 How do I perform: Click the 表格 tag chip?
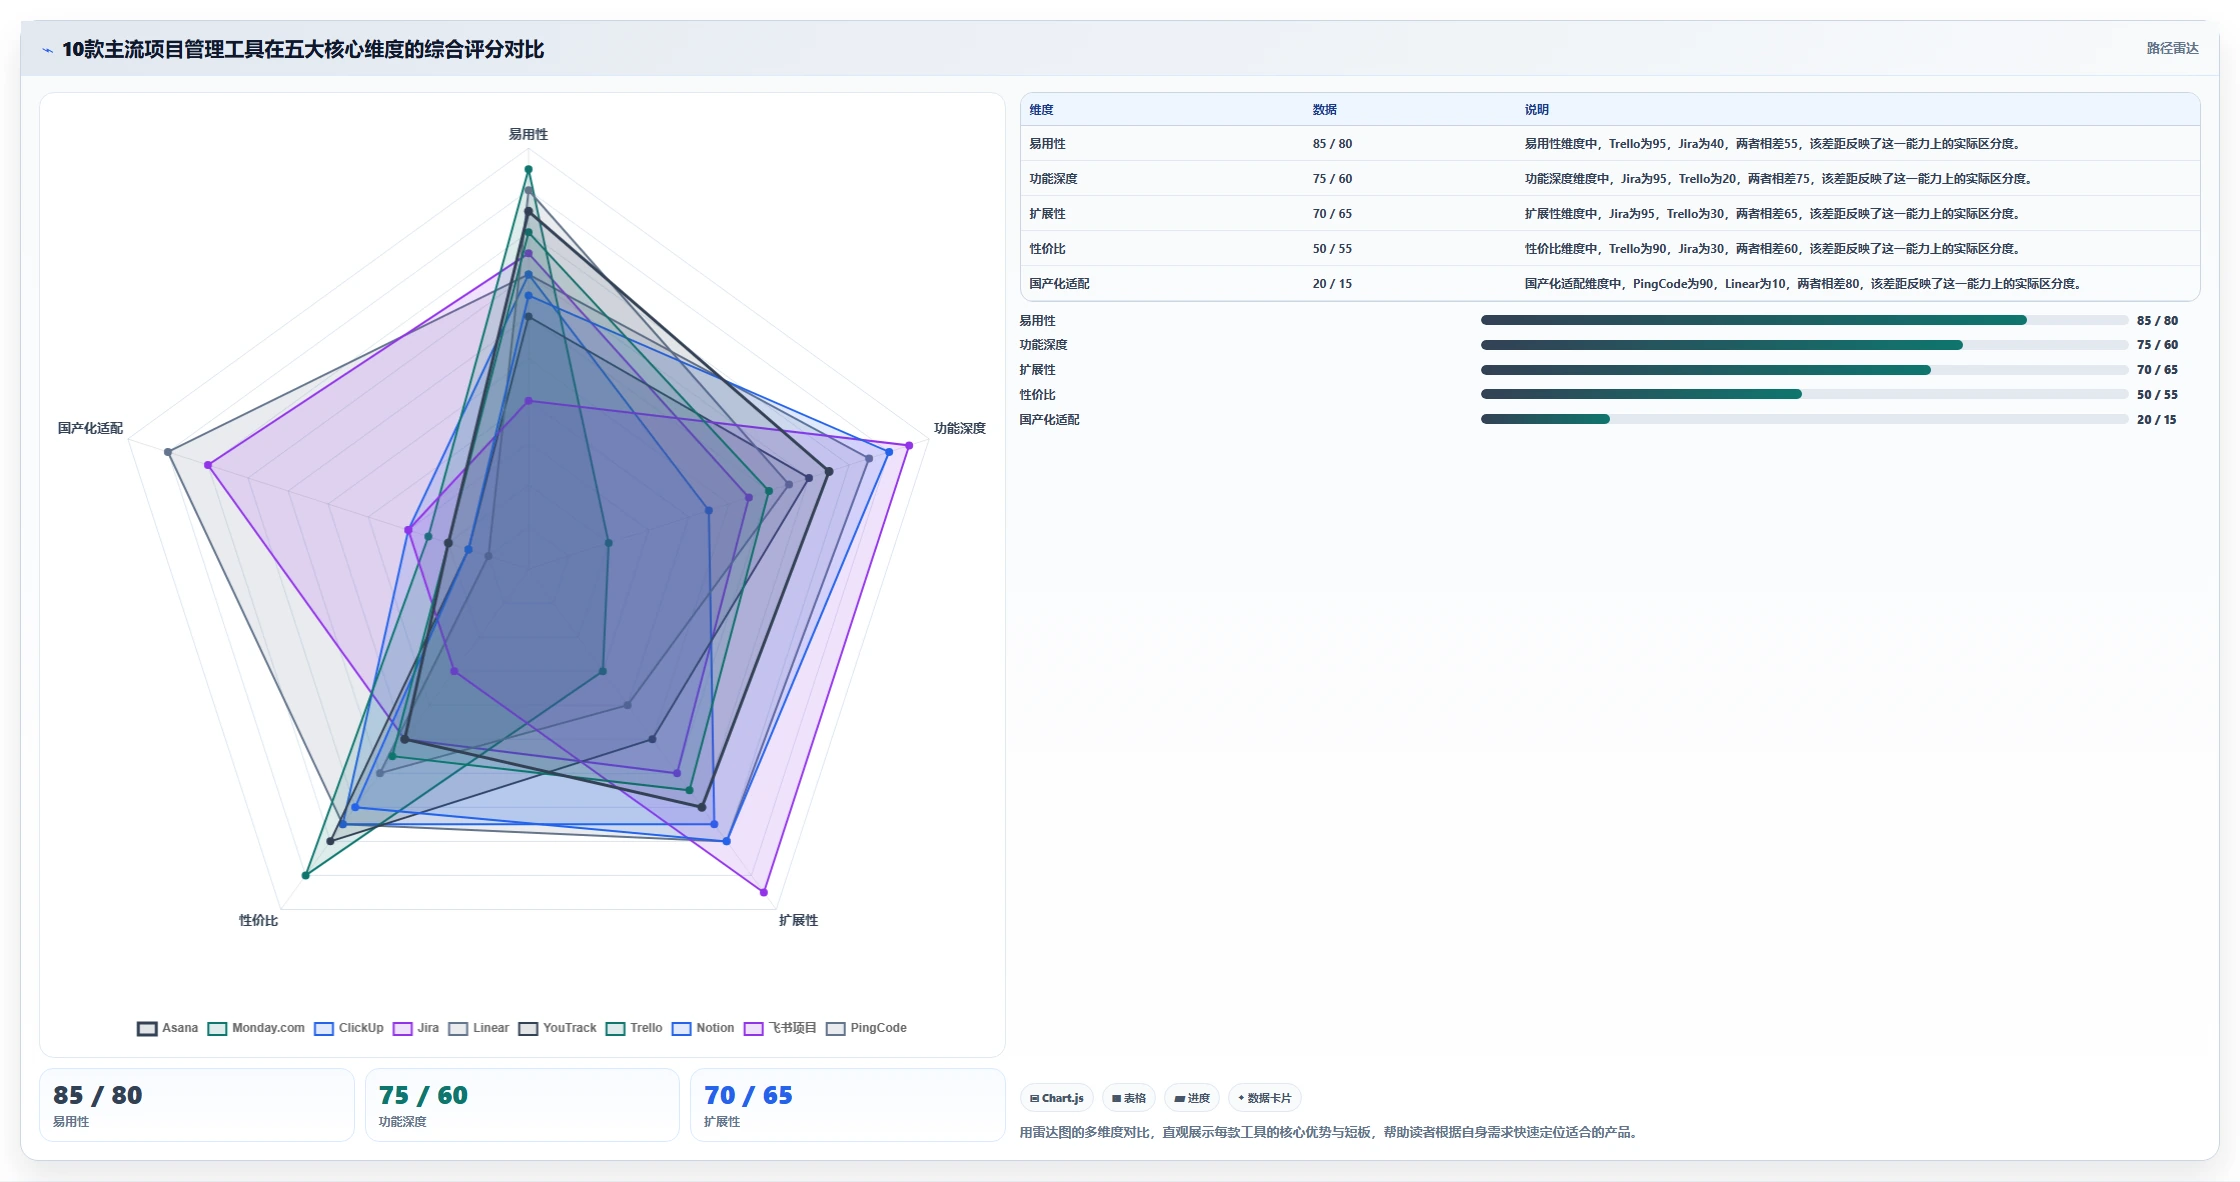click(x=1129, y=1098)
